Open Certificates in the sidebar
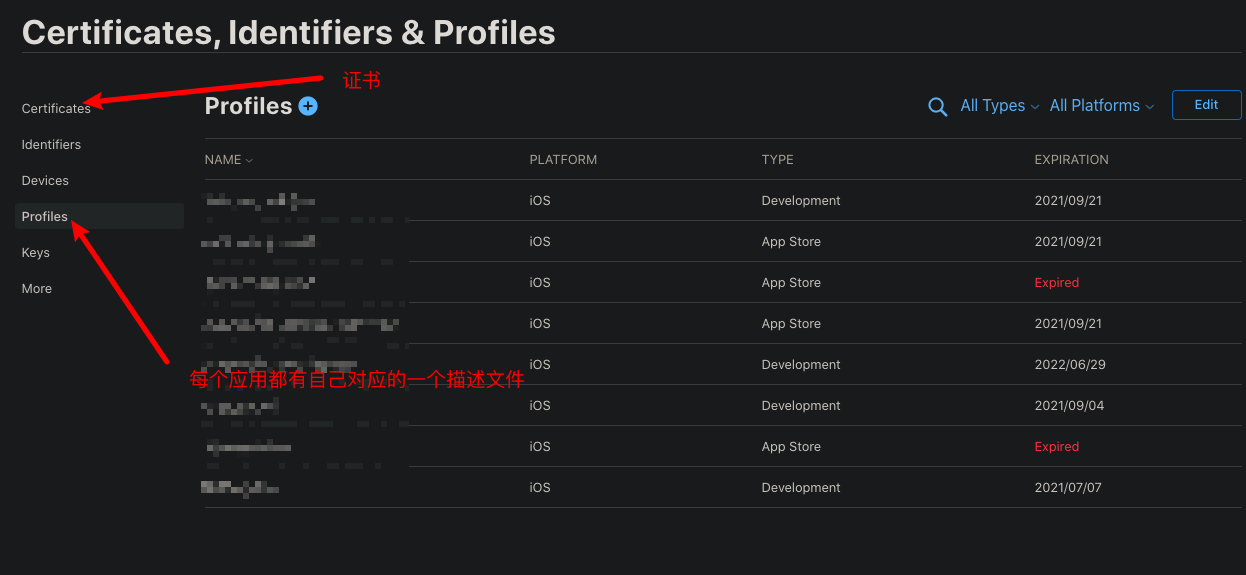Image resolution: width=1246 pixels, height=575 pixels. [56, 108]
